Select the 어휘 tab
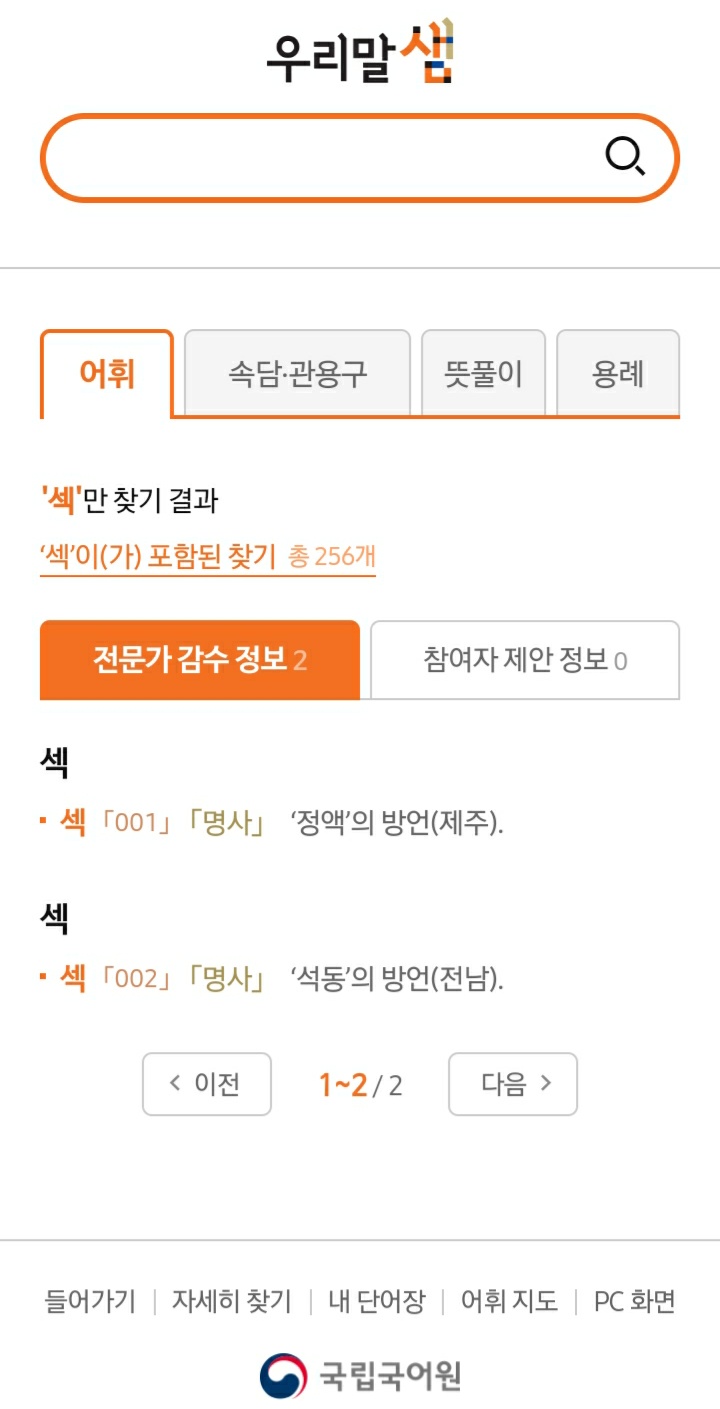Image resolution: width=720 pixels, height=1409 pixels. tap(107, 374)
